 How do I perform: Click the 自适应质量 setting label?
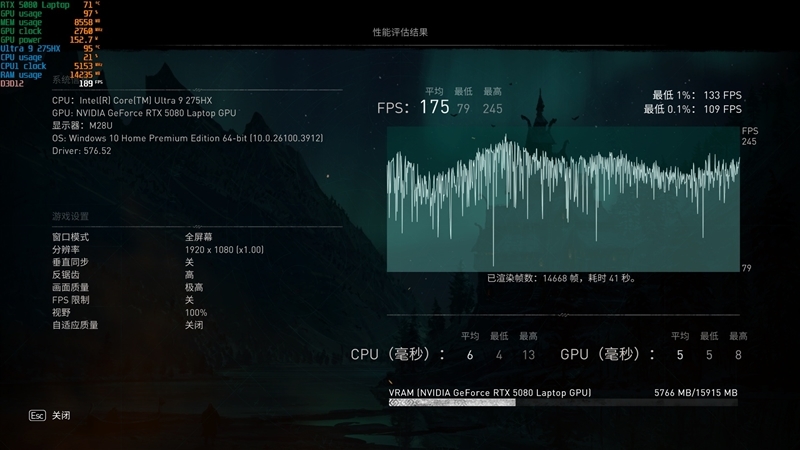tap(75, 325)
